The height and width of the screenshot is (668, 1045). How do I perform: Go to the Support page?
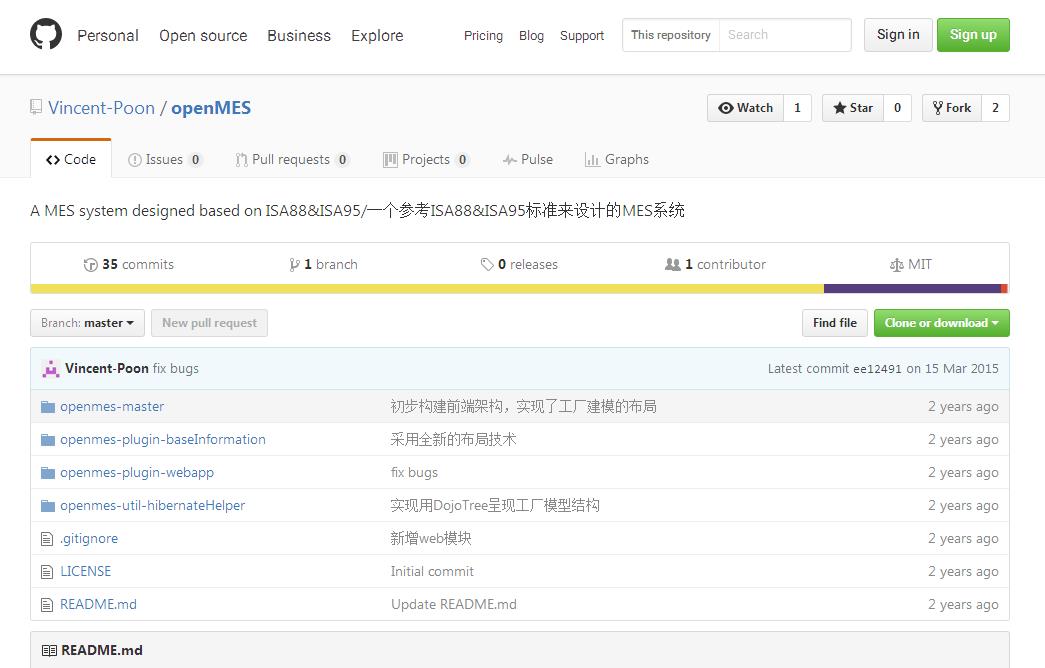coord(582,35)
